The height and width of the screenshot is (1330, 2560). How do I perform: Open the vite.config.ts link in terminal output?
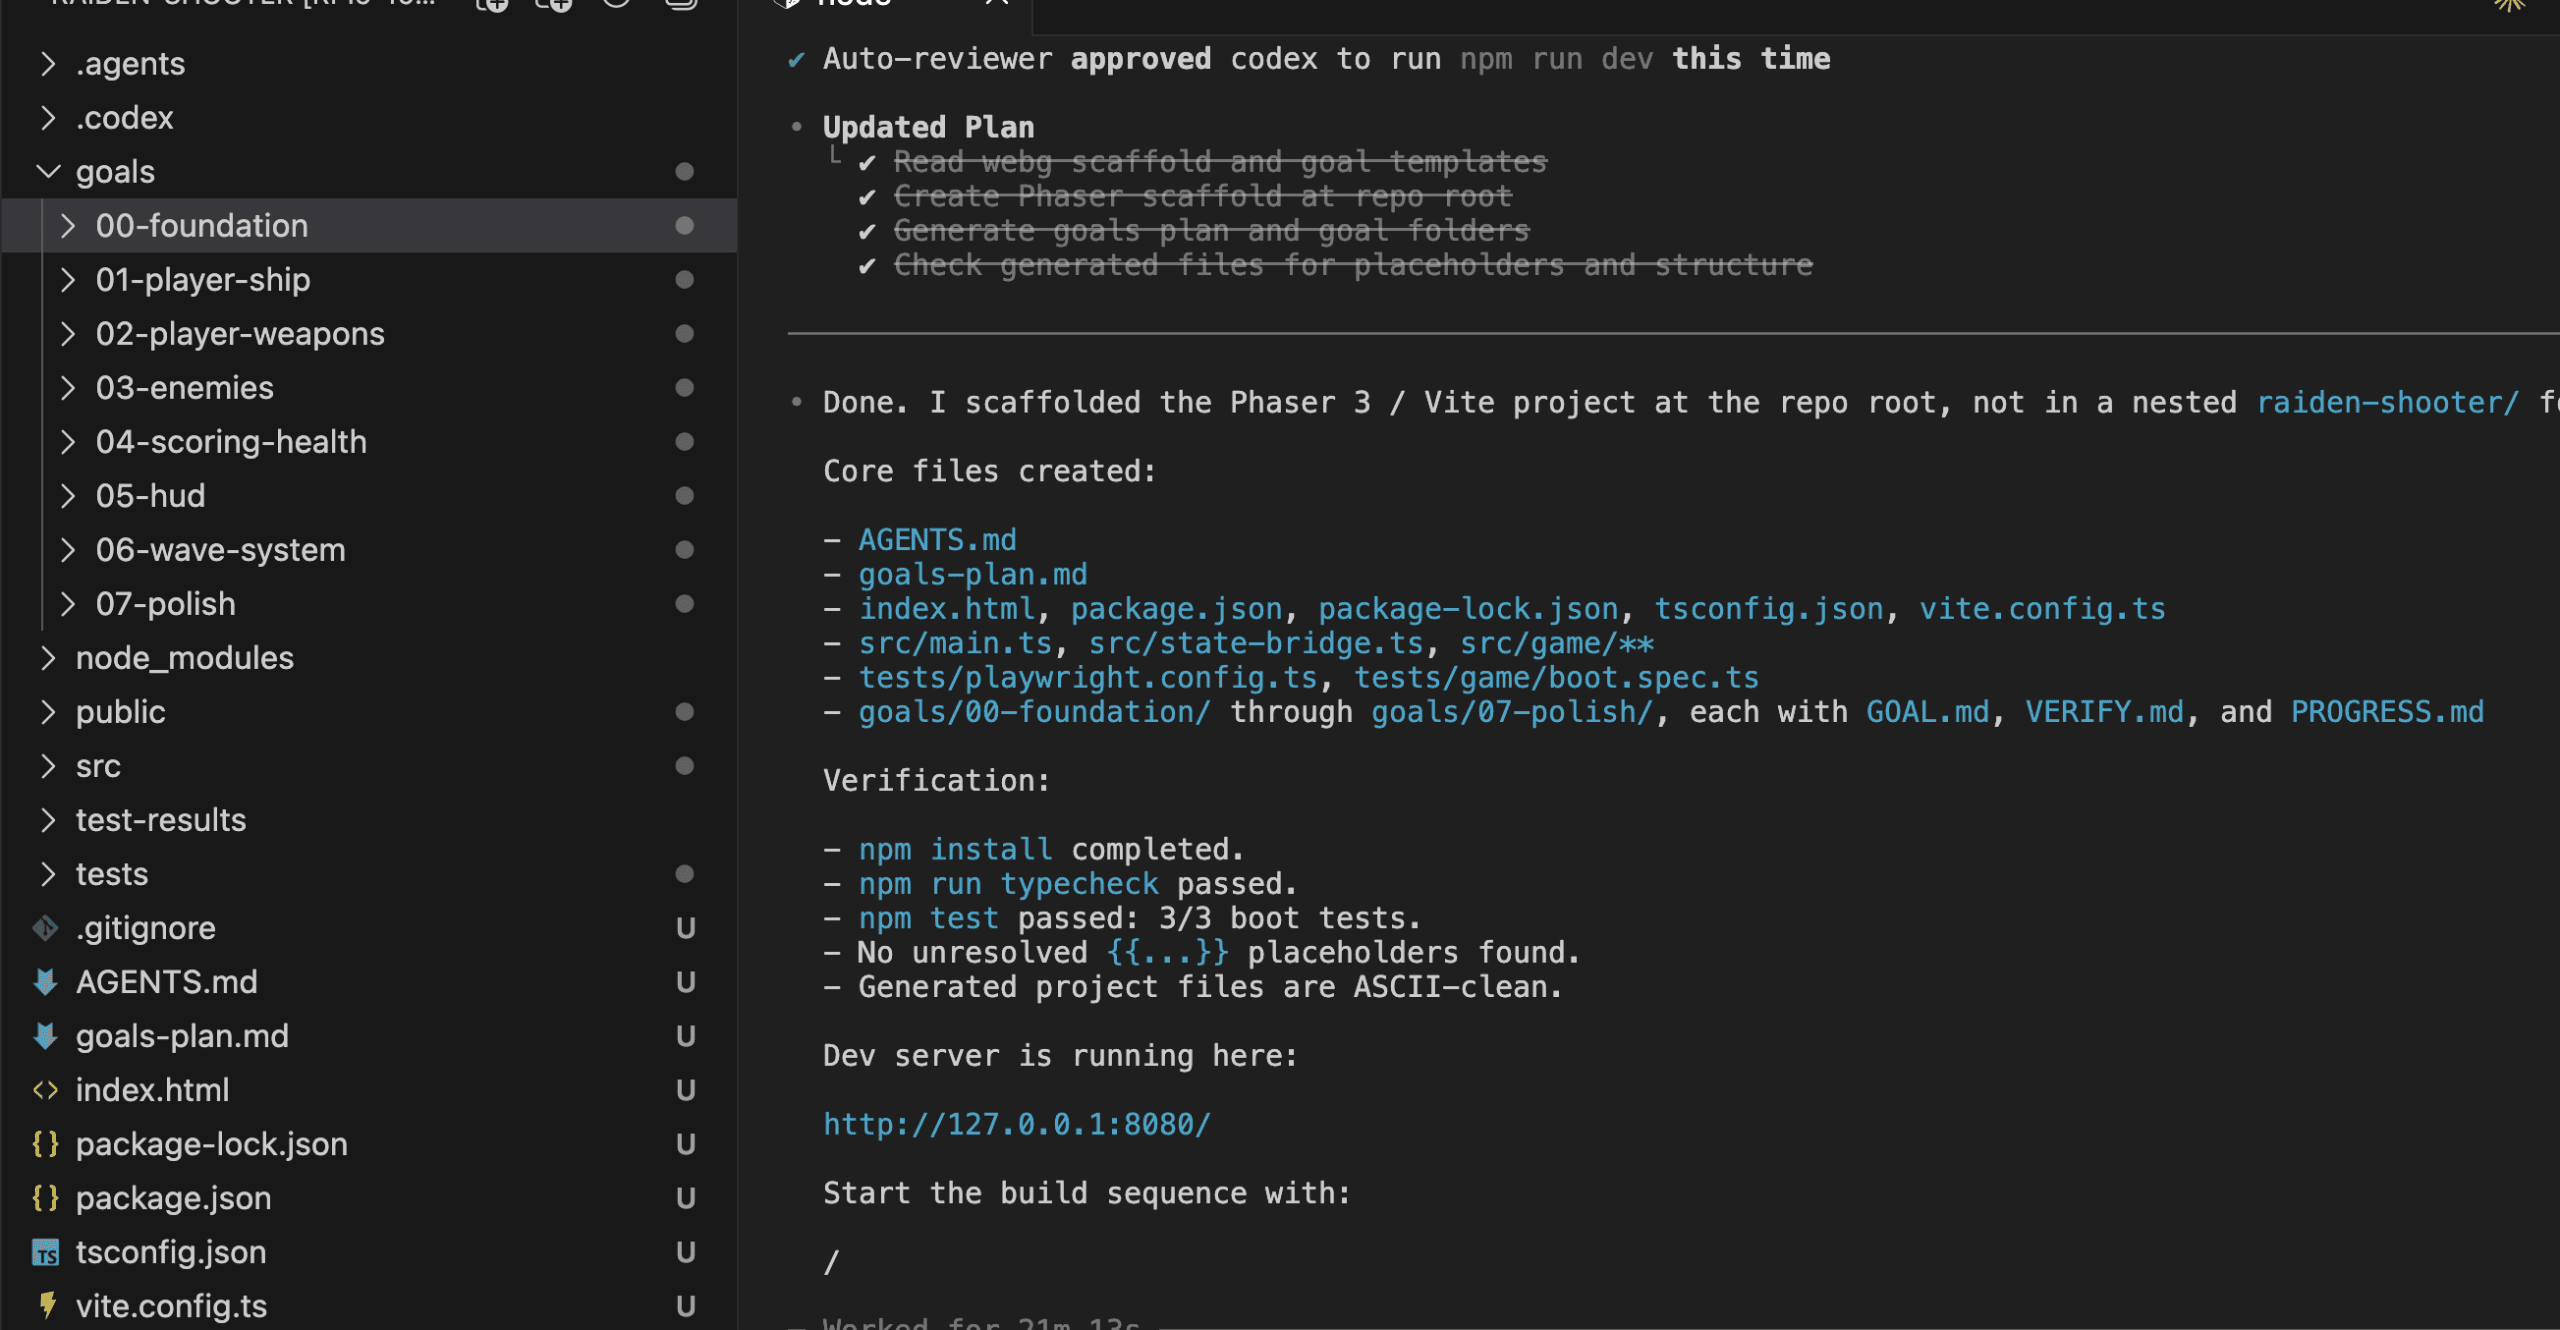(x=2043, y=609)
